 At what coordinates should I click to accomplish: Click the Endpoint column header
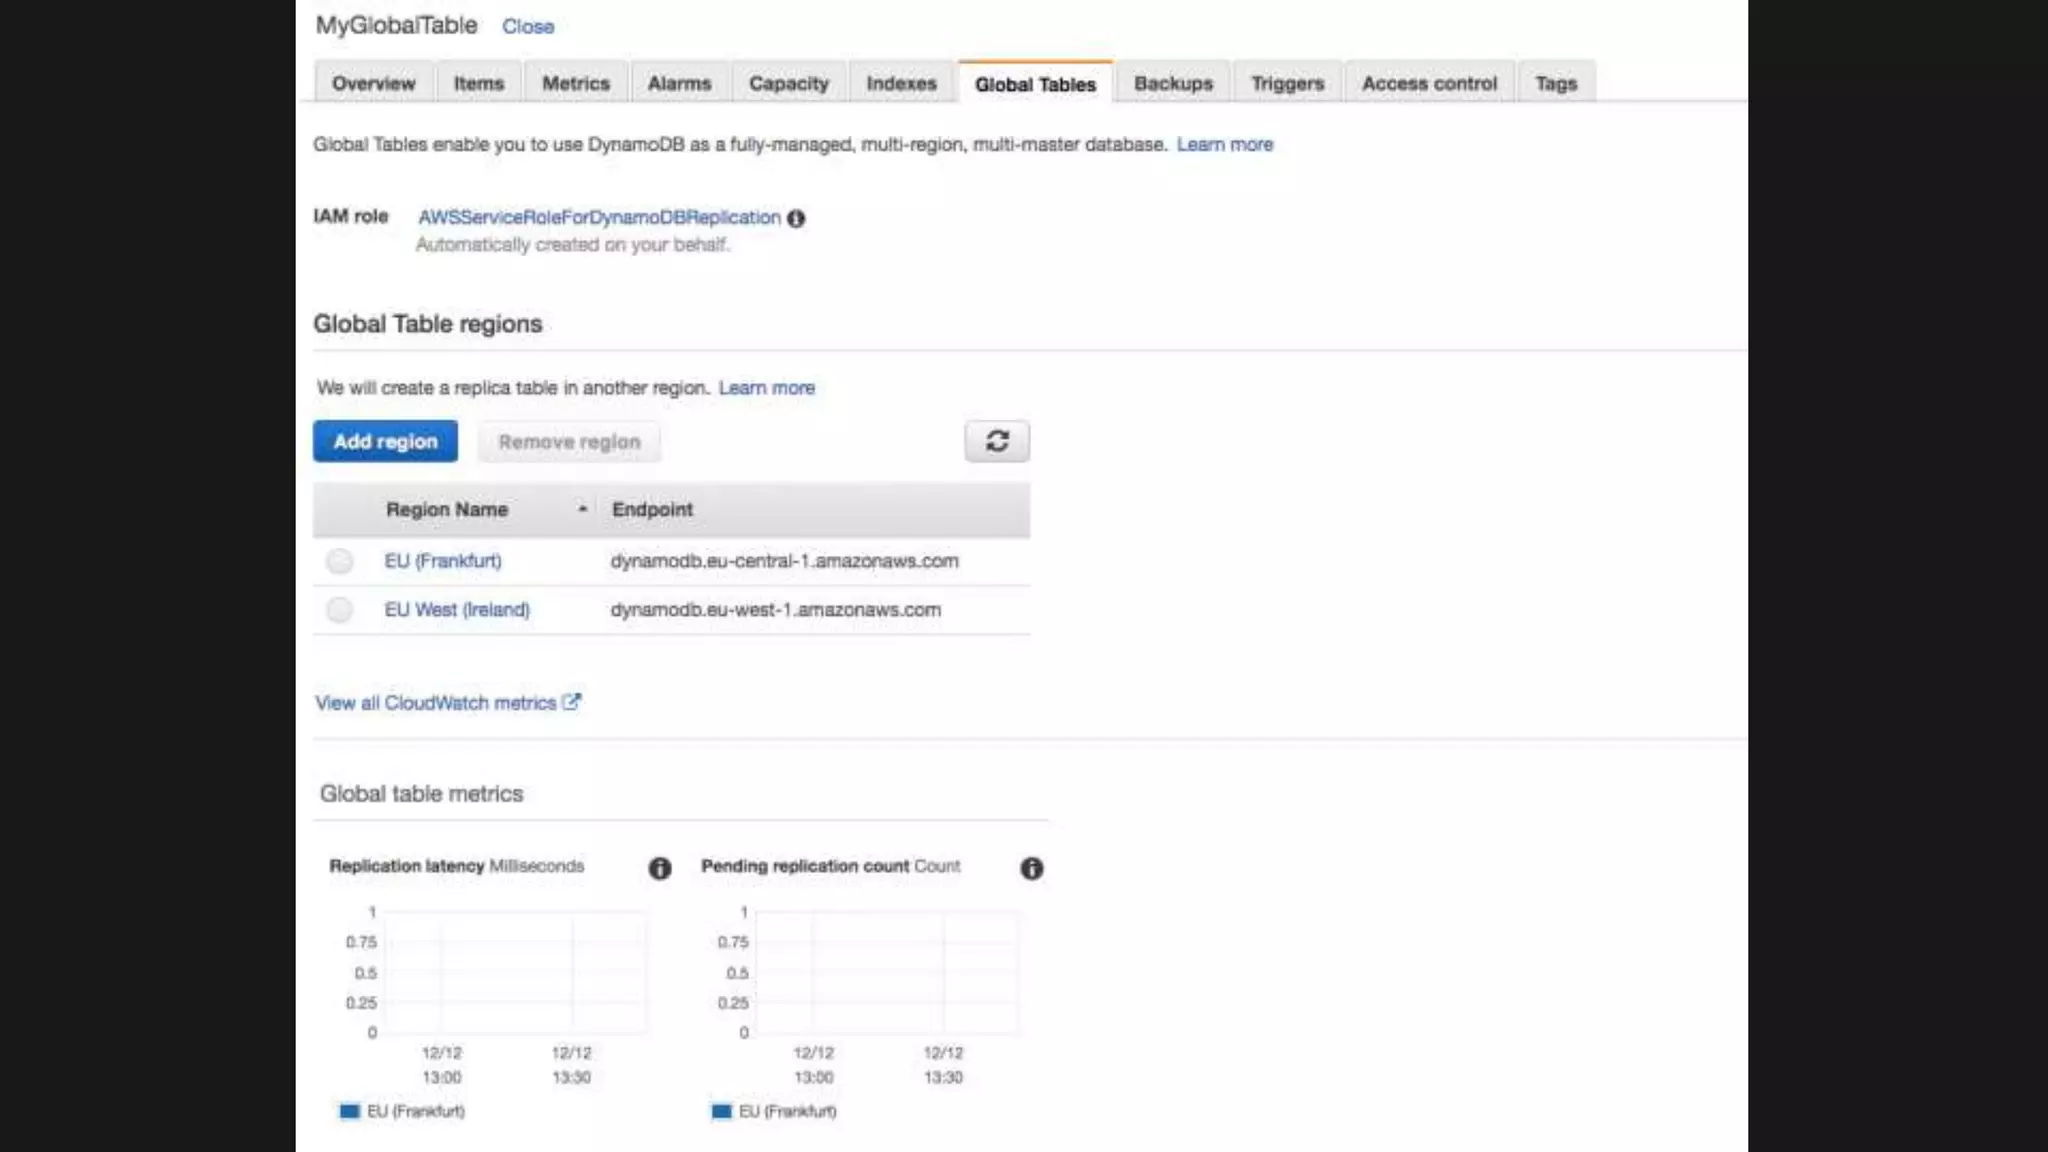(652, 509)
